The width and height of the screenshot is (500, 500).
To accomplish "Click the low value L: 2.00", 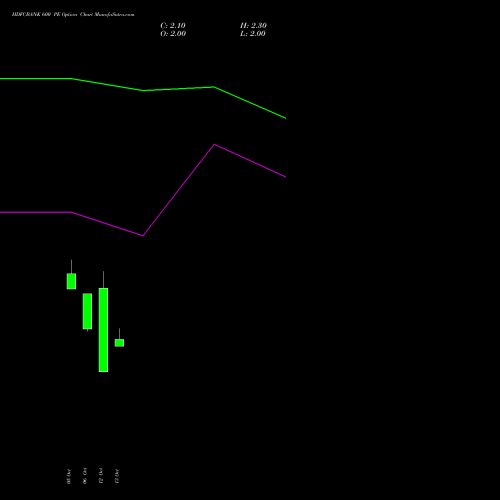I will click(253, 34).
